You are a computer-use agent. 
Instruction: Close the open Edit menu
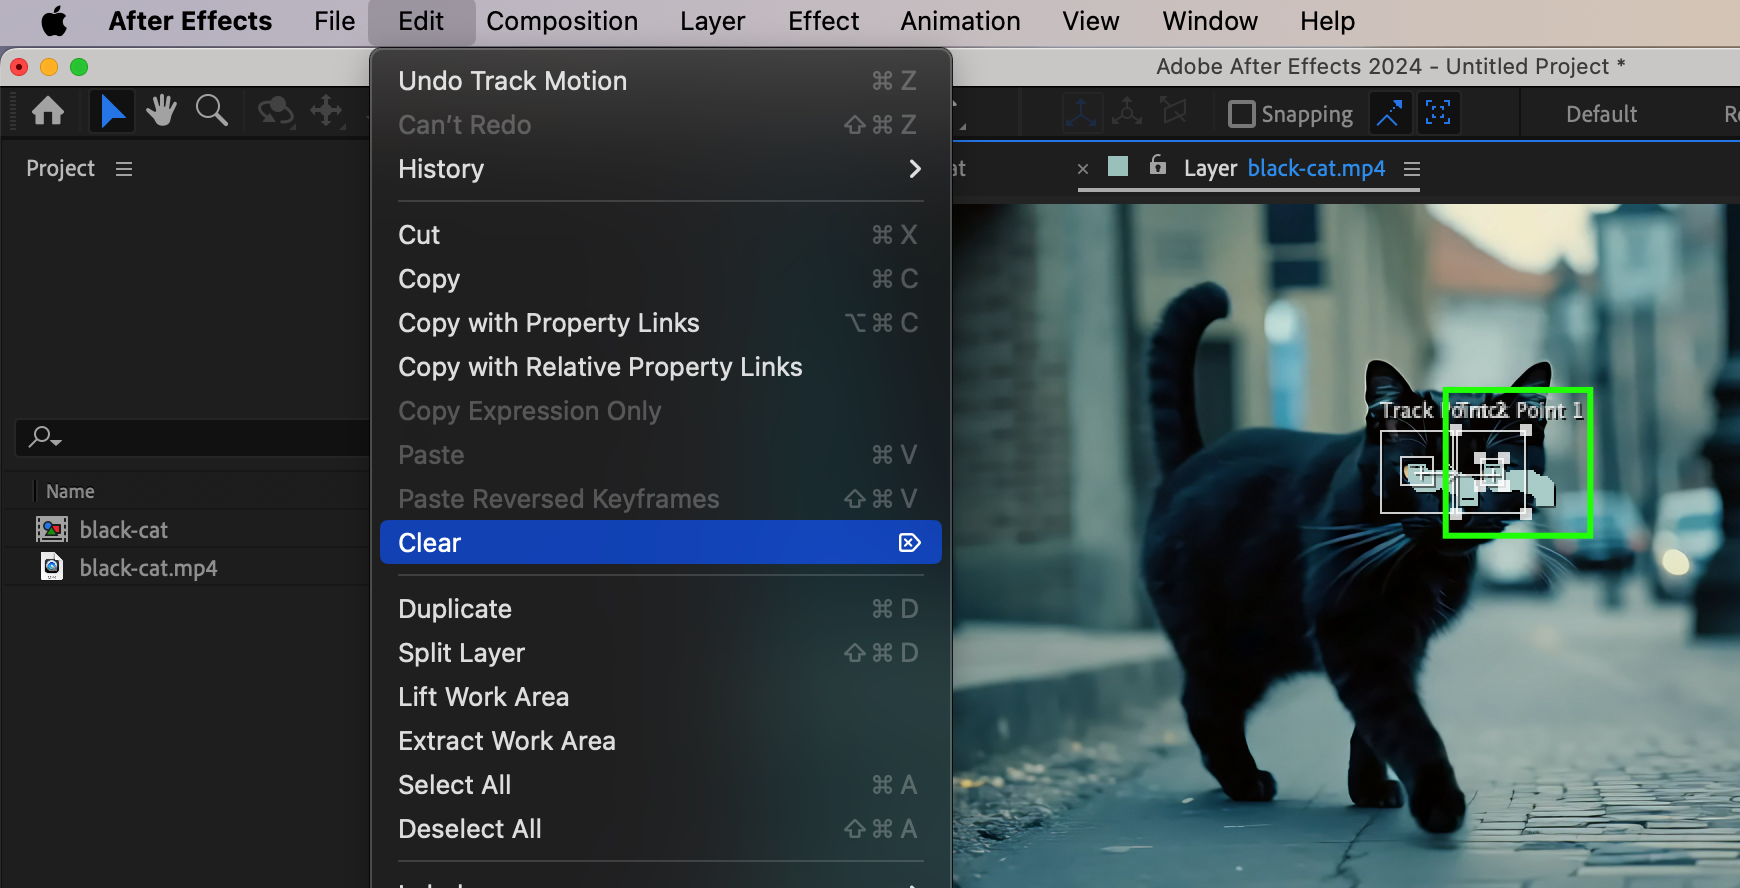421,21
